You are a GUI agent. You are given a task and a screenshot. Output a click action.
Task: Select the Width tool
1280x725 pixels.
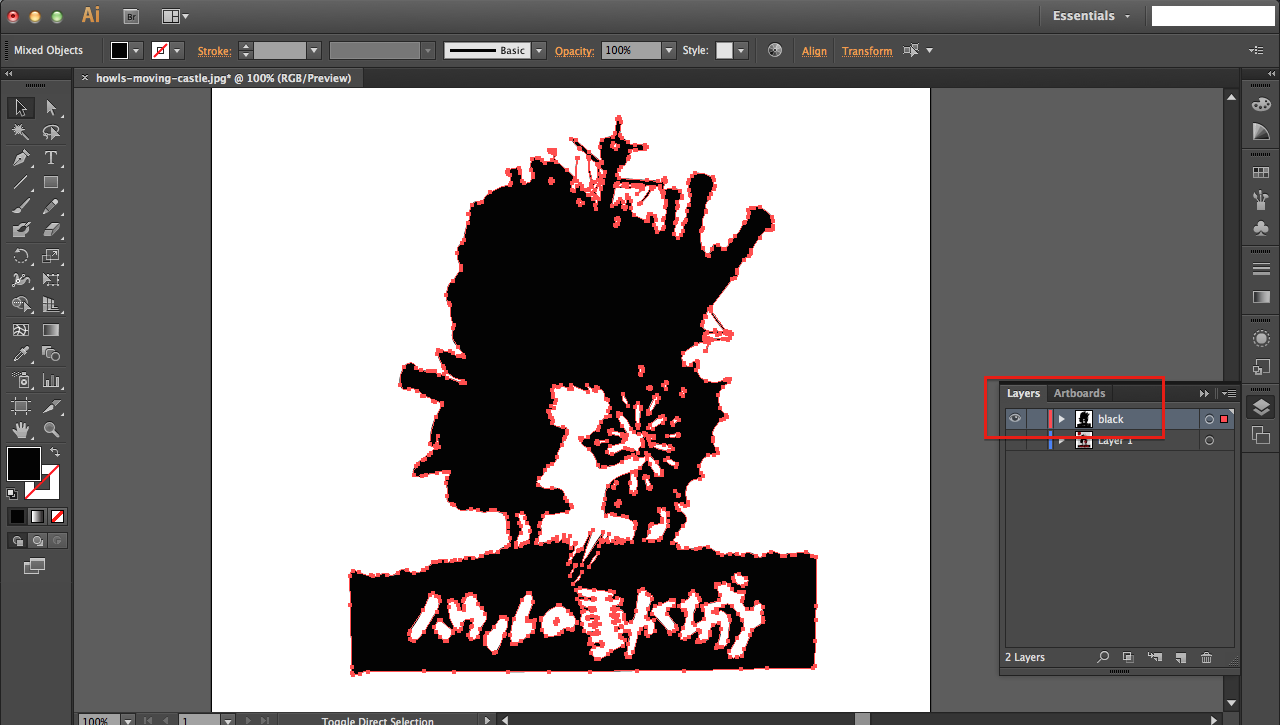pos(21,281)
